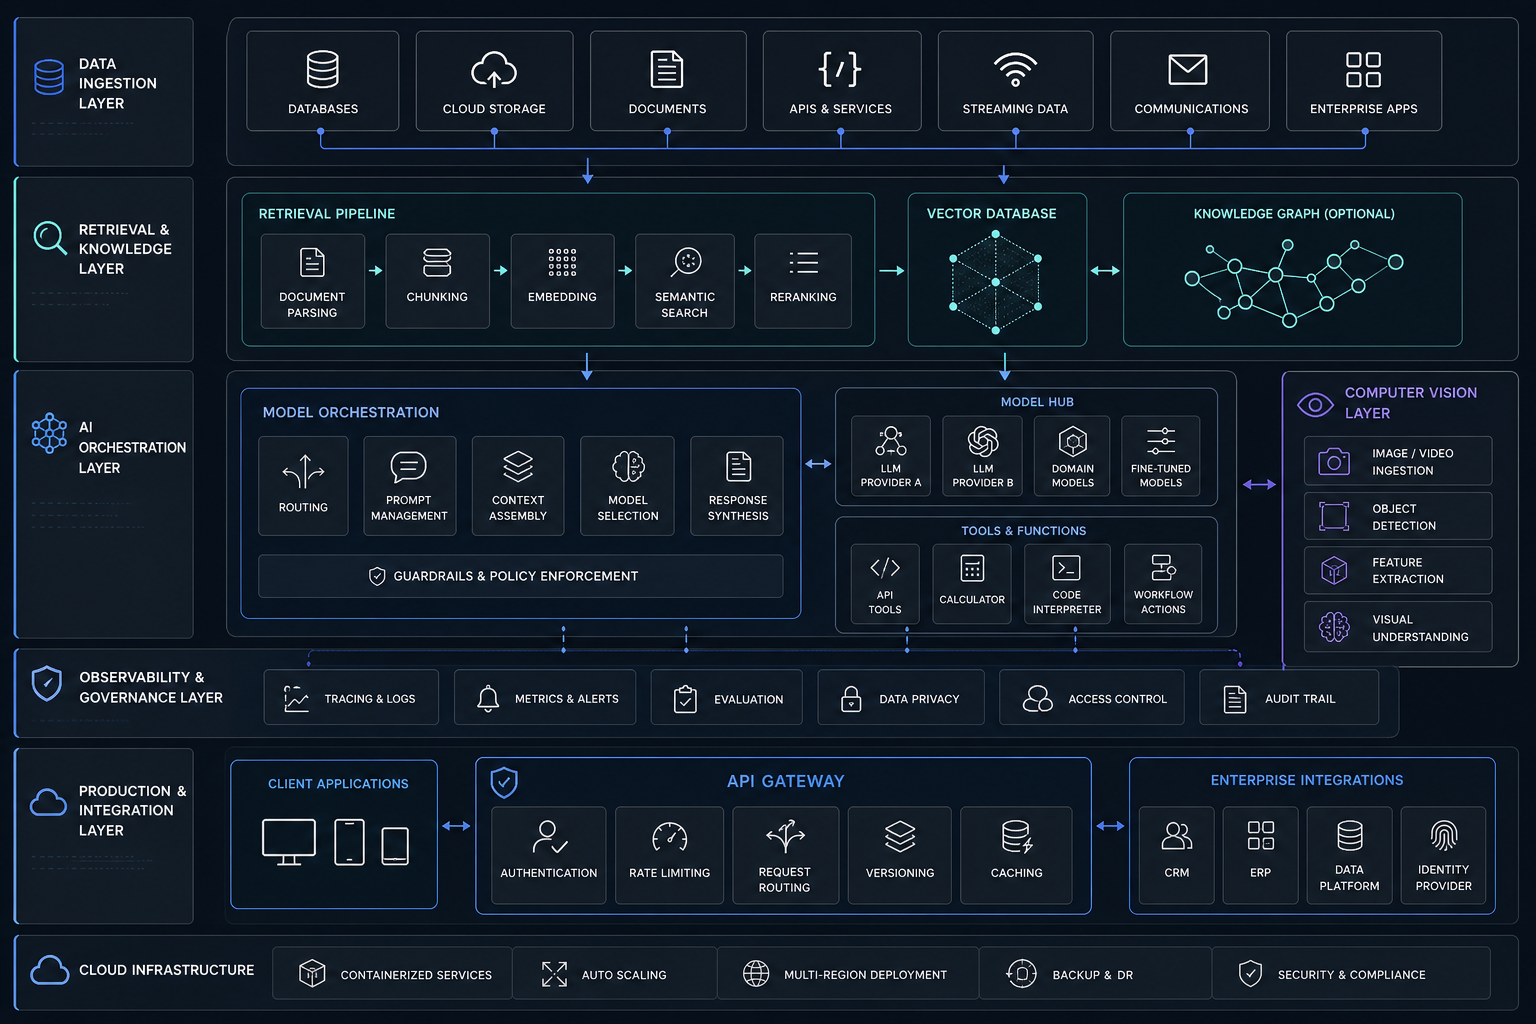Select the Routing arrows icon
1536x1024 pixels.
(303, 471)
